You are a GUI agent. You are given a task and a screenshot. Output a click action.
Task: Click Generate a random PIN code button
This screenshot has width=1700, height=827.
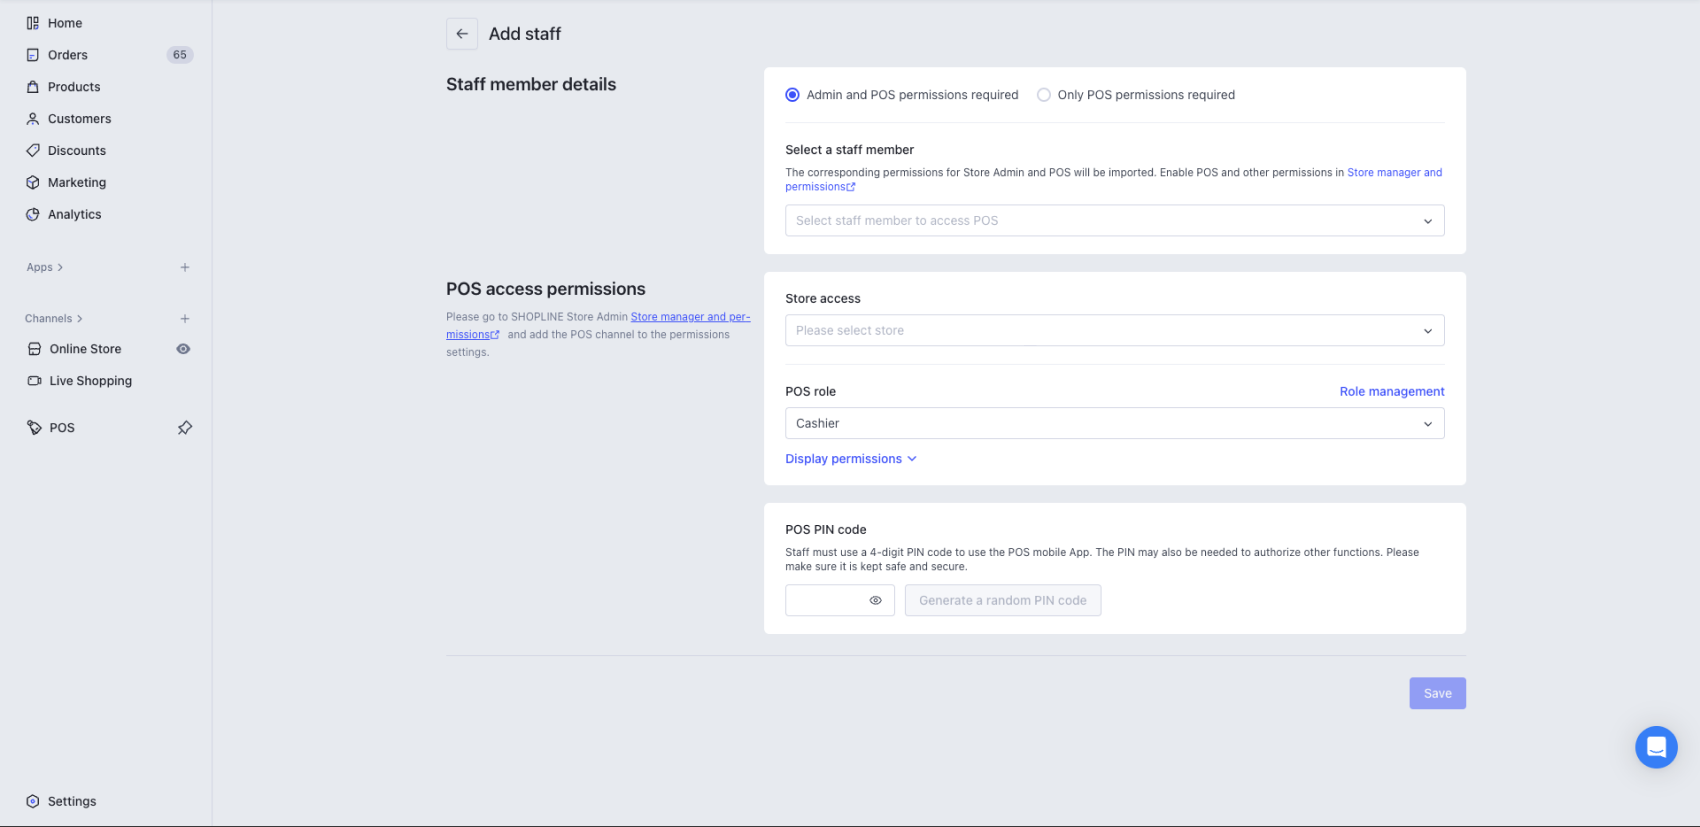(x=1002, y=601)
